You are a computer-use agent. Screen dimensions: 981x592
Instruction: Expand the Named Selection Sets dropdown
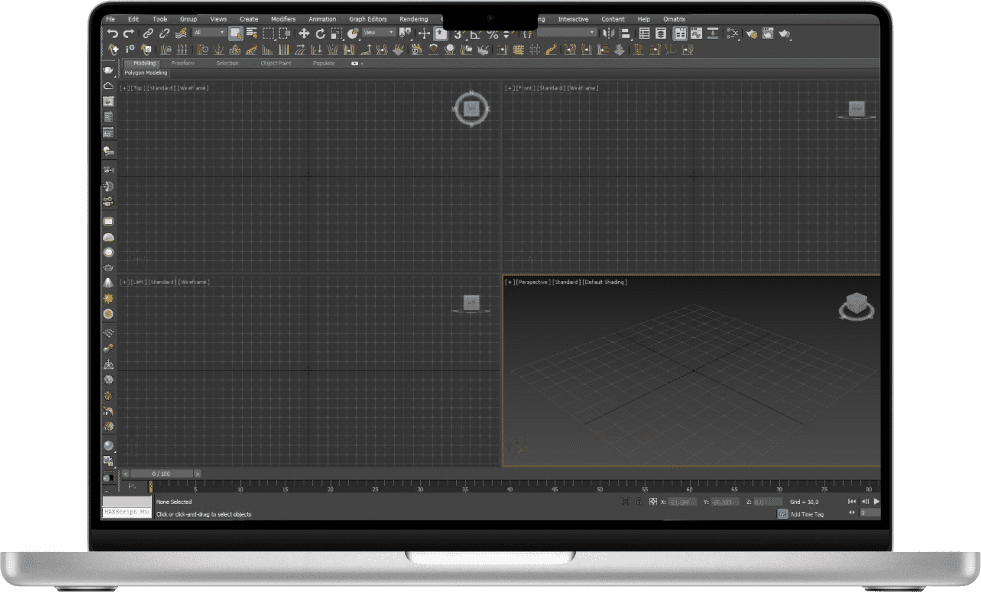566,33
